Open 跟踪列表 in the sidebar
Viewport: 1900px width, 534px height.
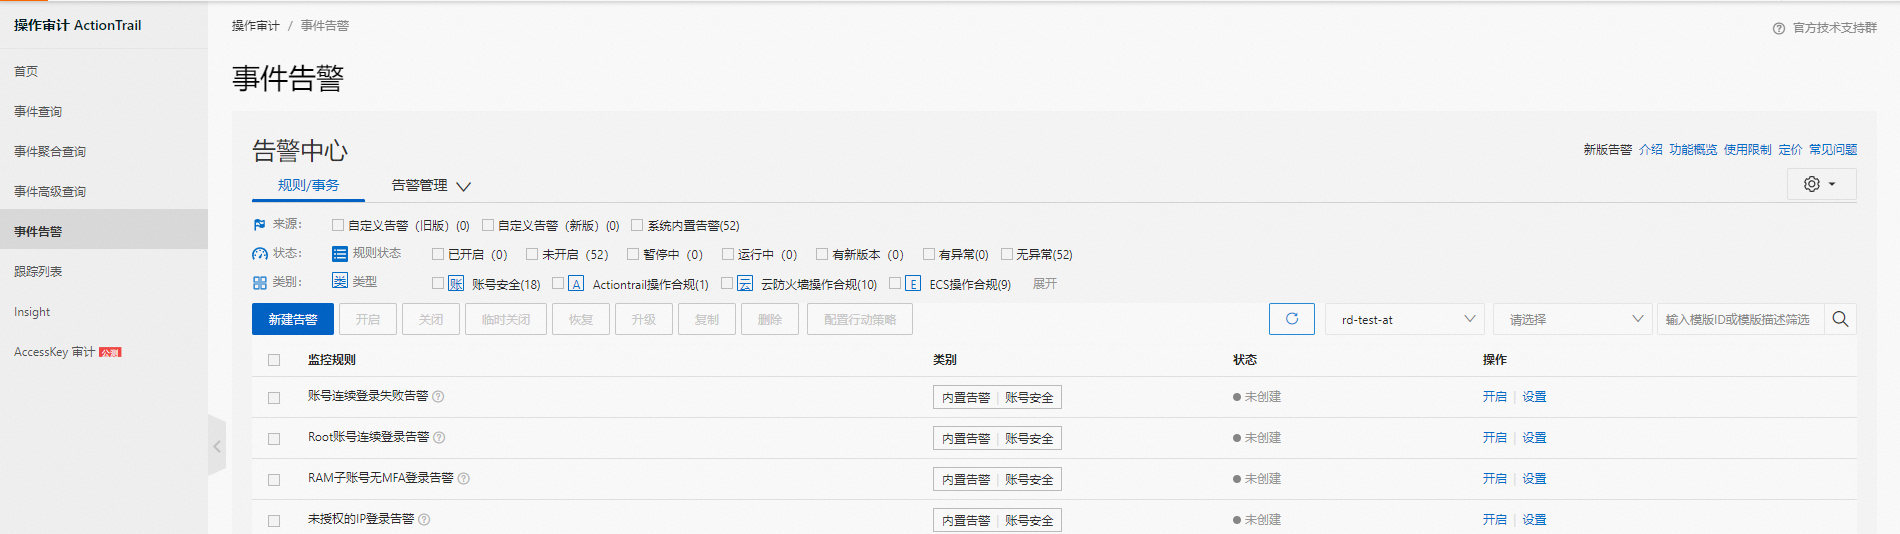38,271
